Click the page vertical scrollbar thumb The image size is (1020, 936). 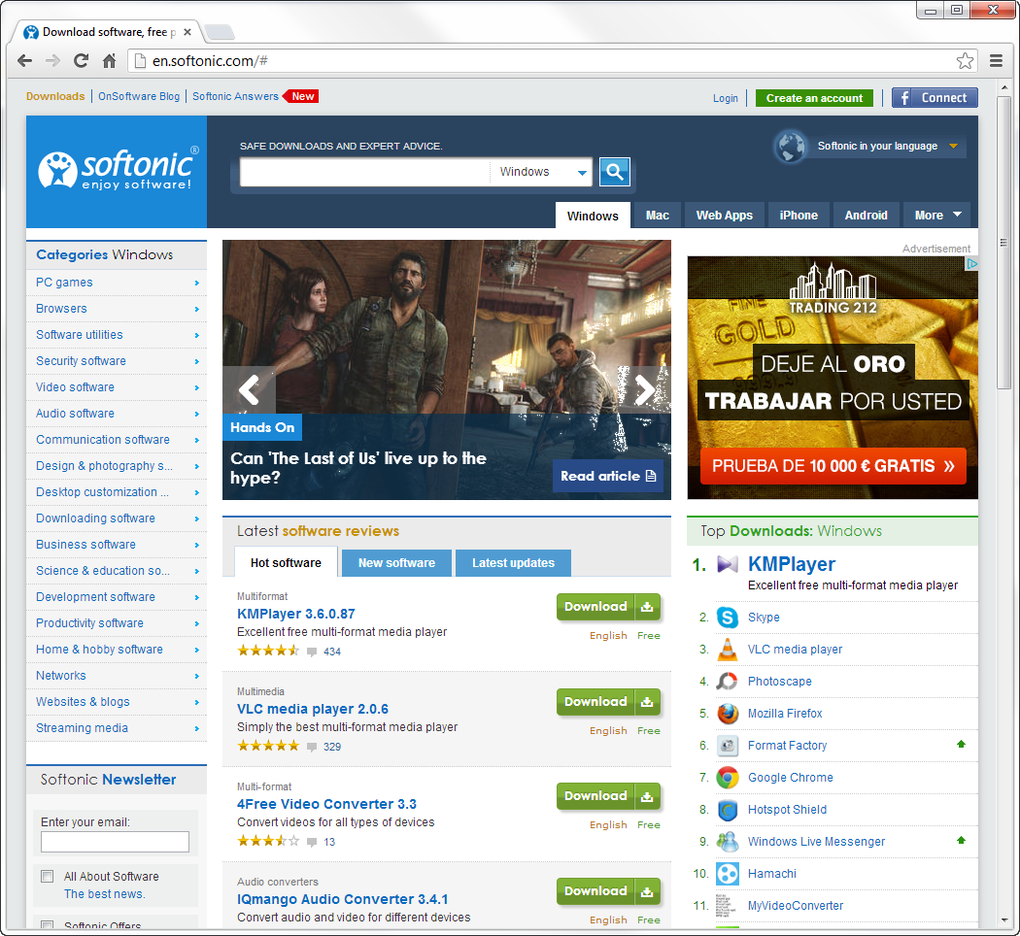1003,242
